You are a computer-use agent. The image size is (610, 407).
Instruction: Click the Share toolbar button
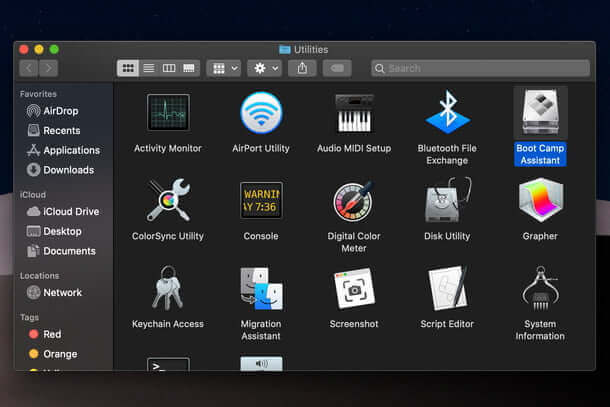coord(302,68)
